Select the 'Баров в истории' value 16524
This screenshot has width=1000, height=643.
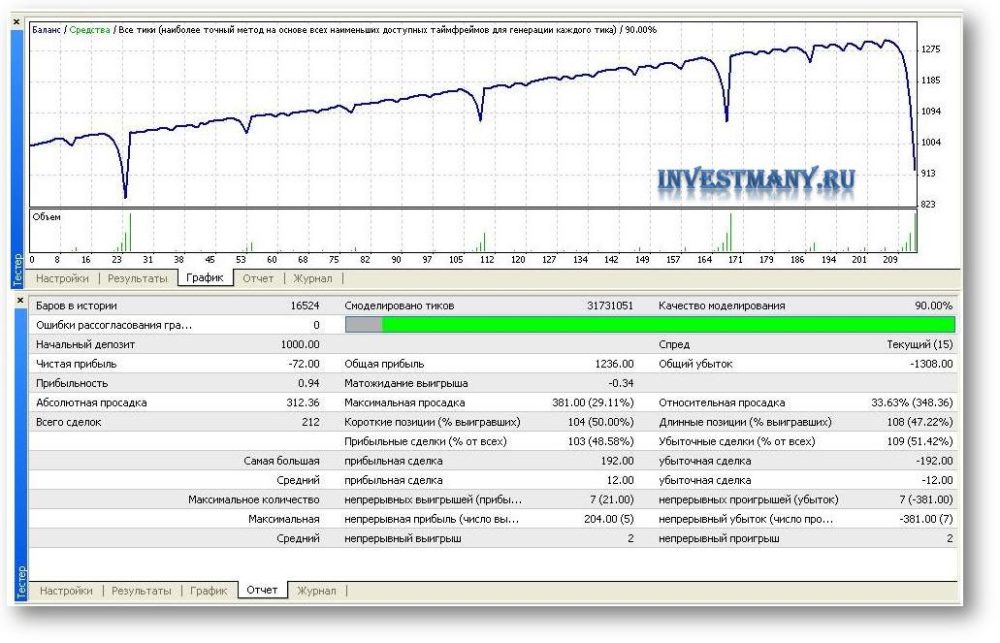[x=305, y=306]
